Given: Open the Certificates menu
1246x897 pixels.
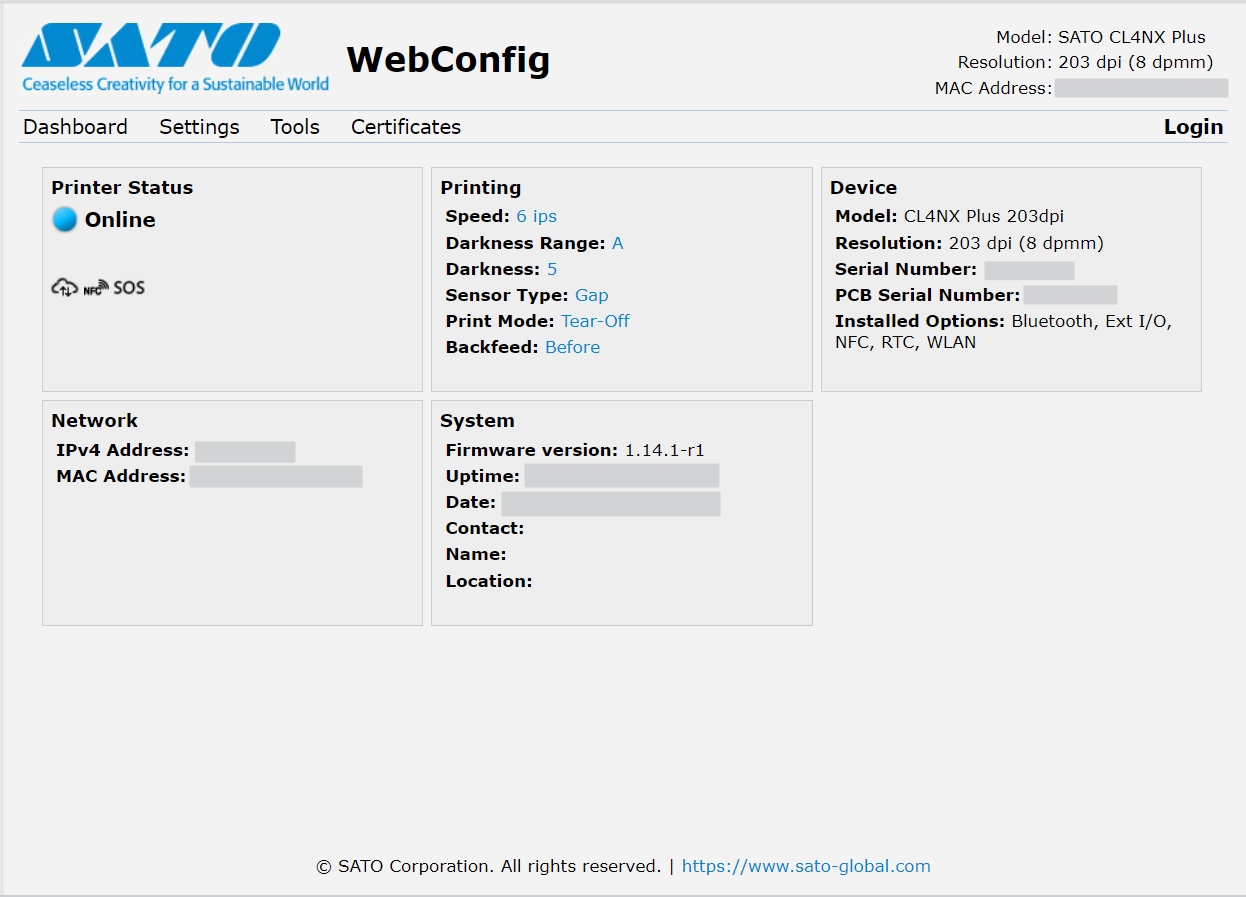Looking at the screenshot, I should point(405,127).
